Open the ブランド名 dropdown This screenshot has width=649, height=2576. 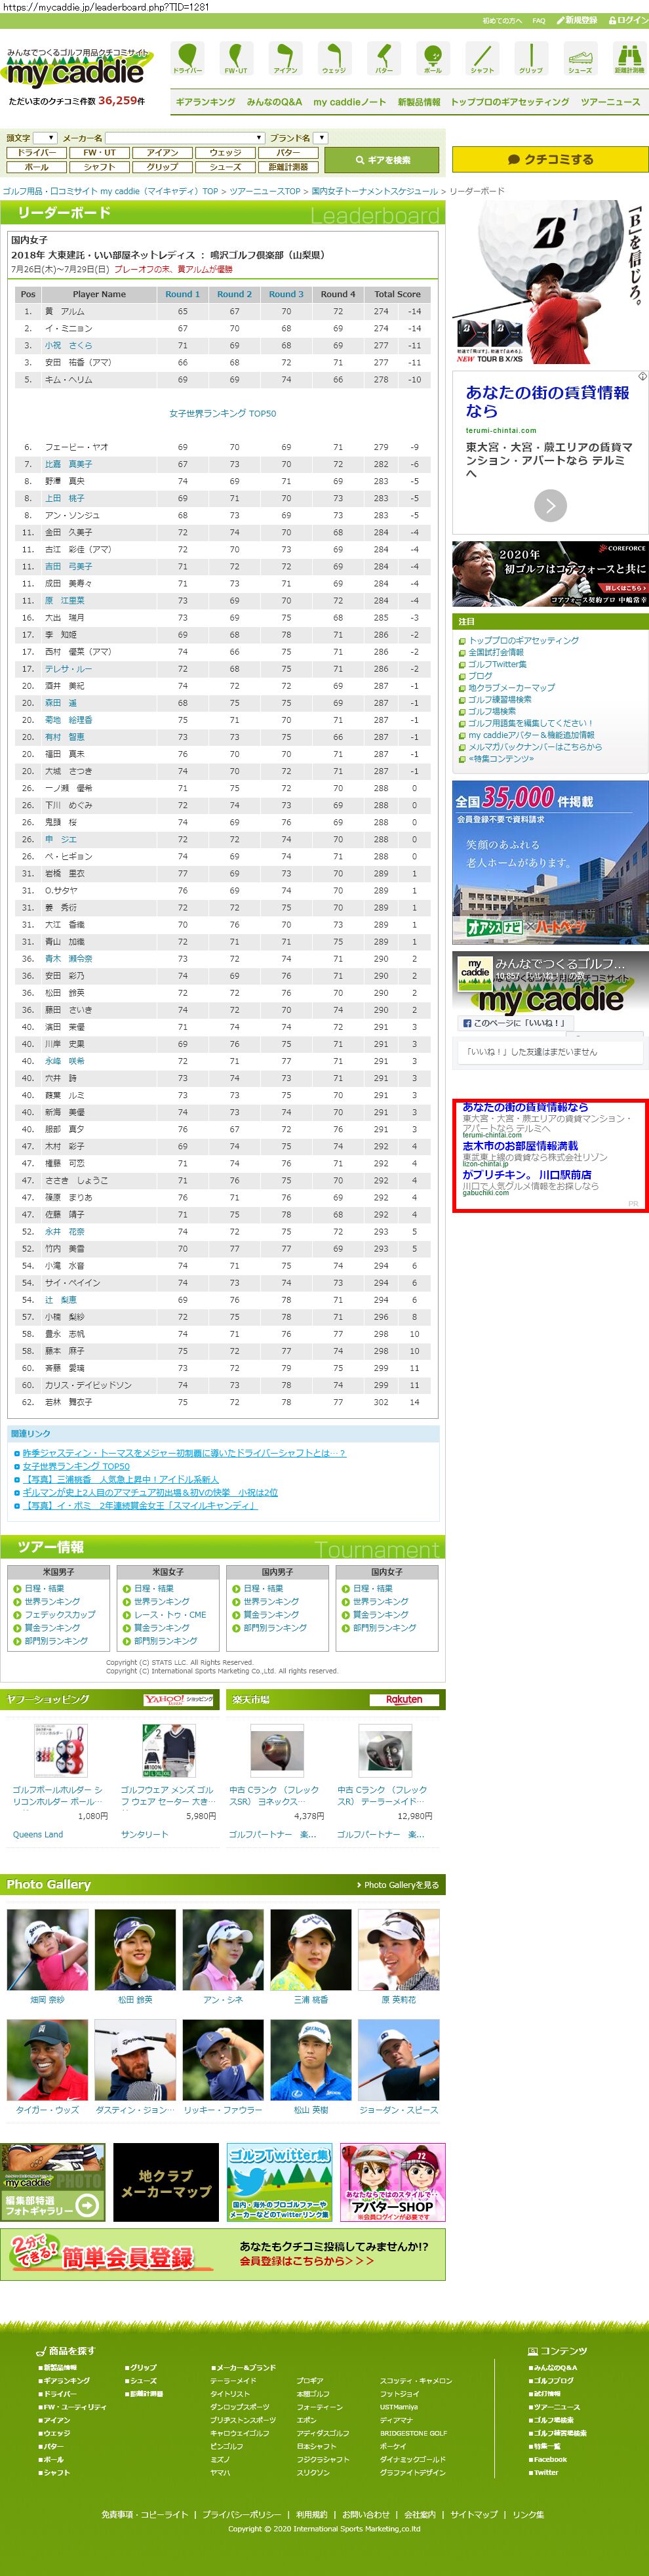coord(320,138)
